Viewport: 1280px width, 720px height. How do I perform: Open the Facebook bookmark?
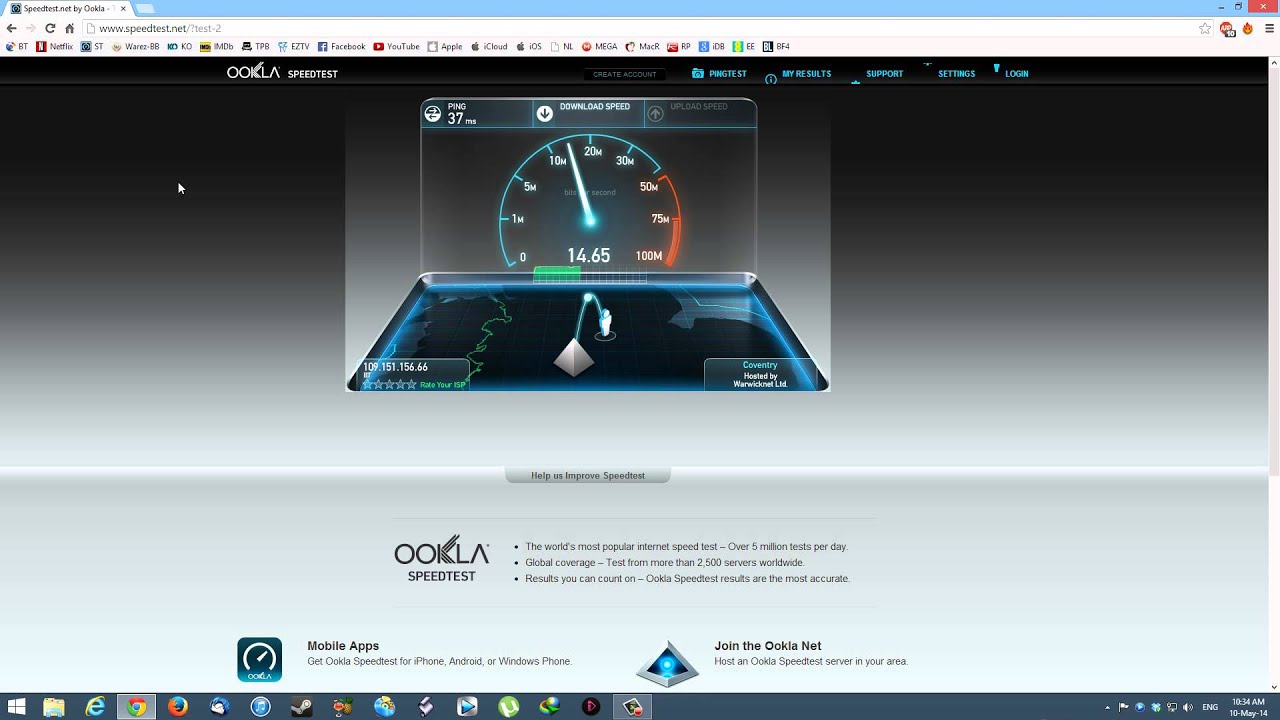coord(341,46)
